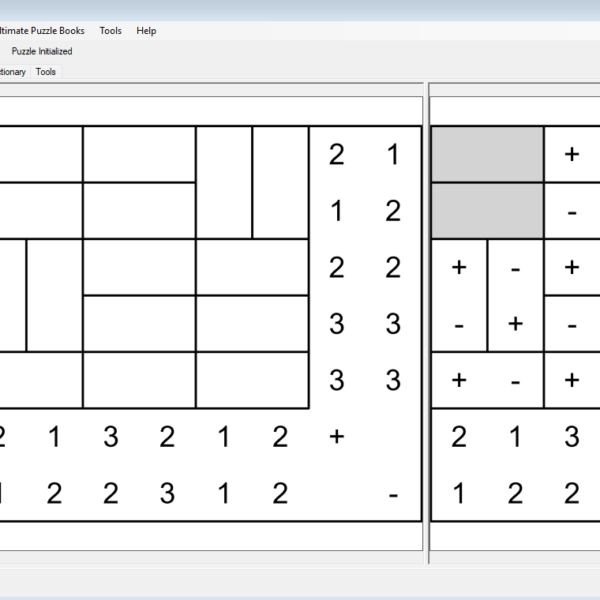
Task: Click the plus legend symbol below puzzle grid
Action: tap(336, 436)
